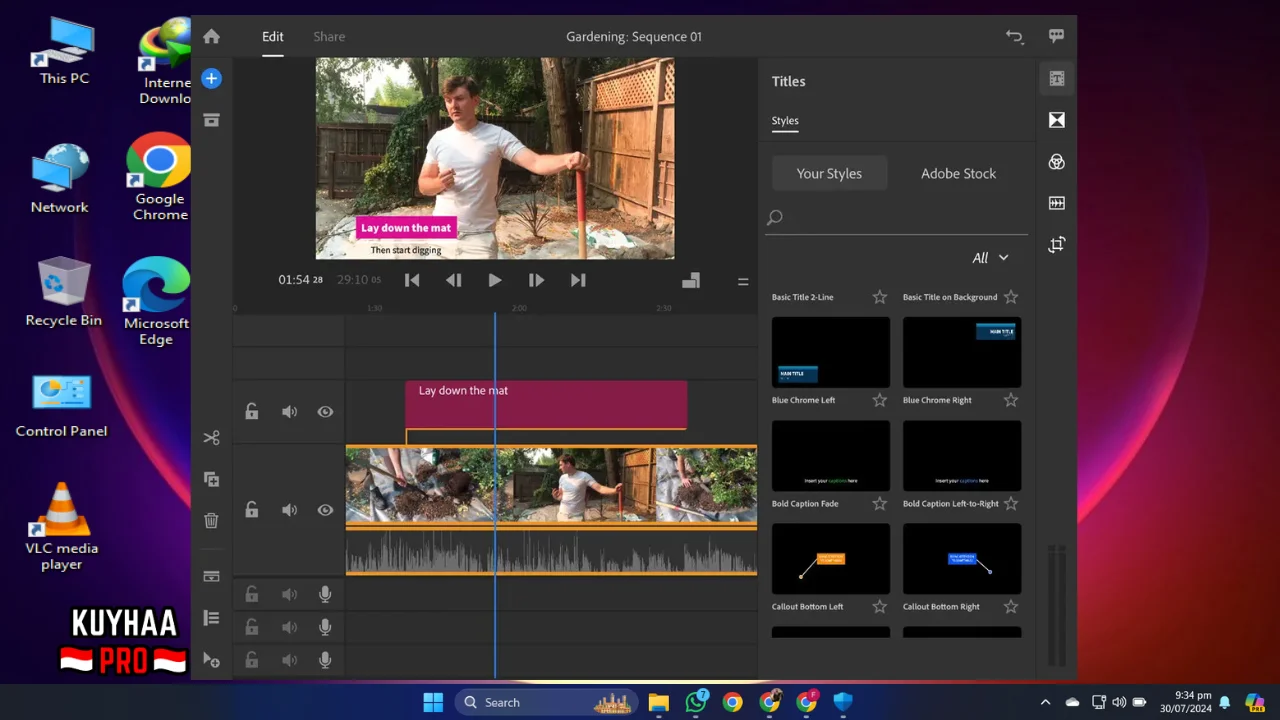
Task: Star the Blue Chrome Left title
Action: (x=880, y=400)
